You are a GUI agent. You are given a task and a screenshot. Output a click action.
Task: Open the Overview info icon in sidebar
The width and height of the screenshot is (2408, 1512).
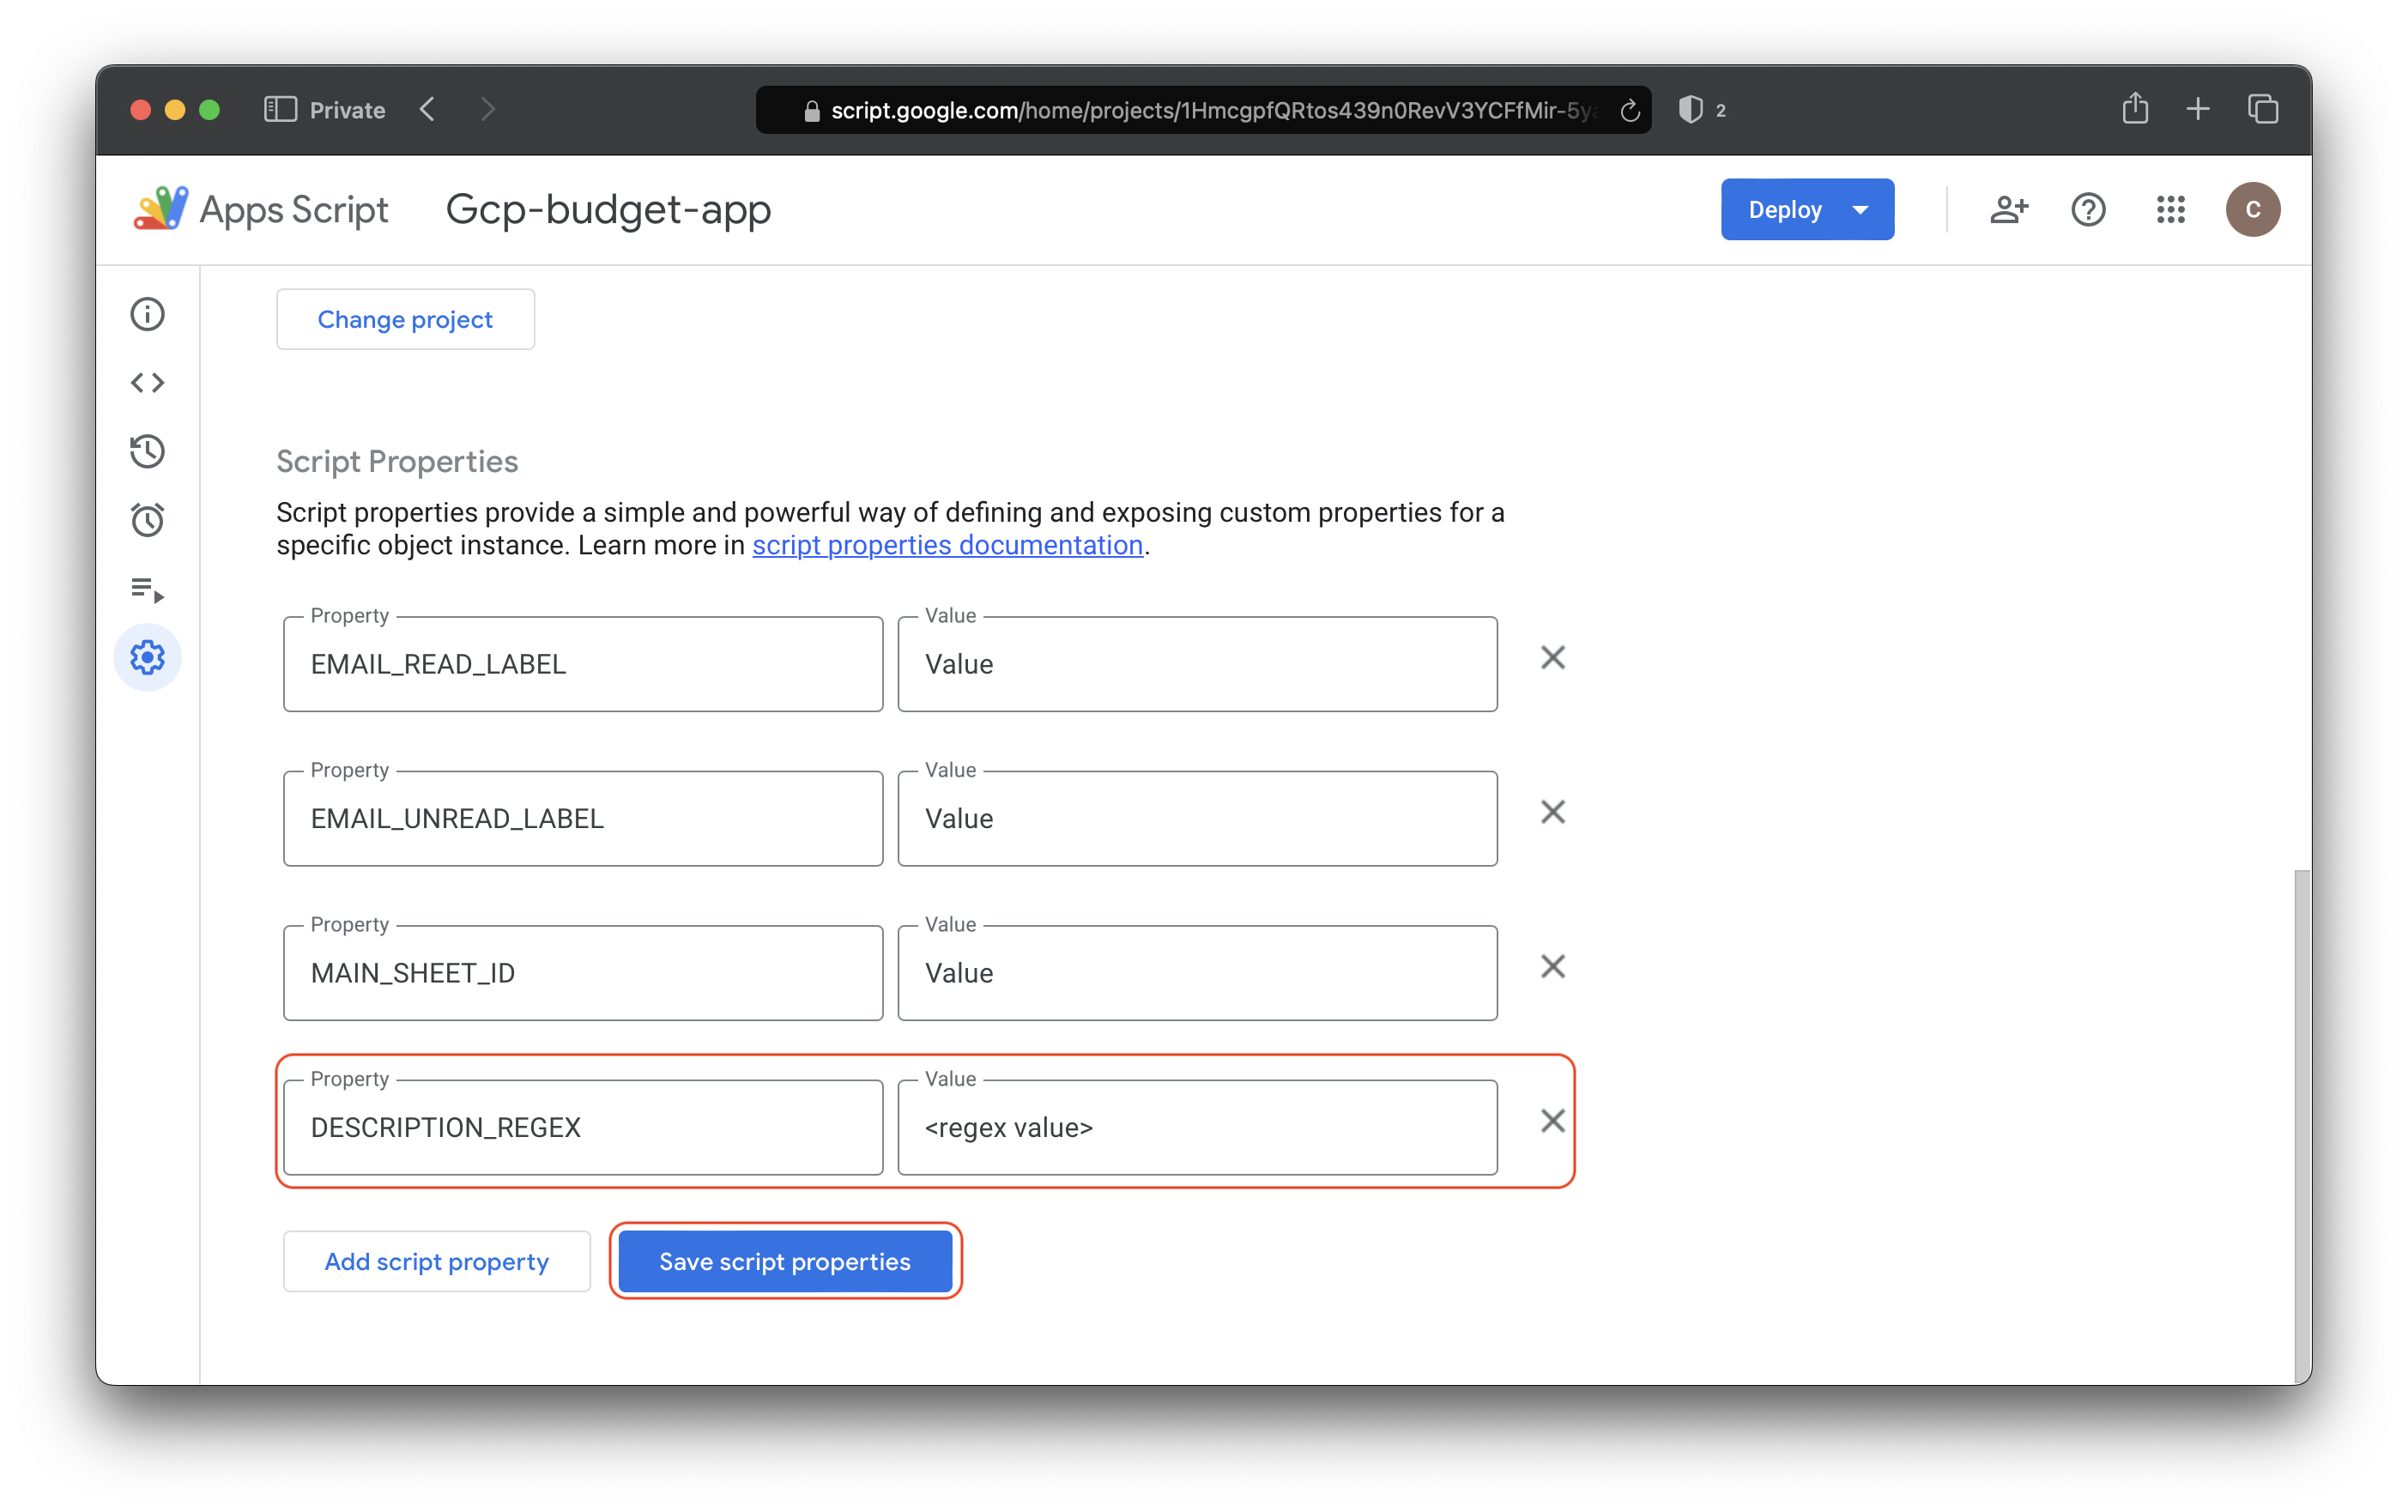(x=147, y=314)
